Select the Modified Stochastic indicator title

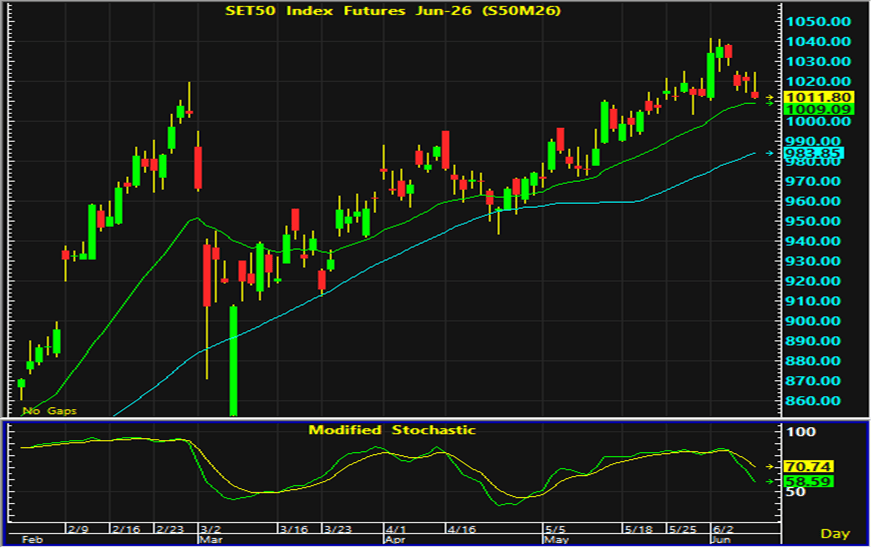point(392,430)
